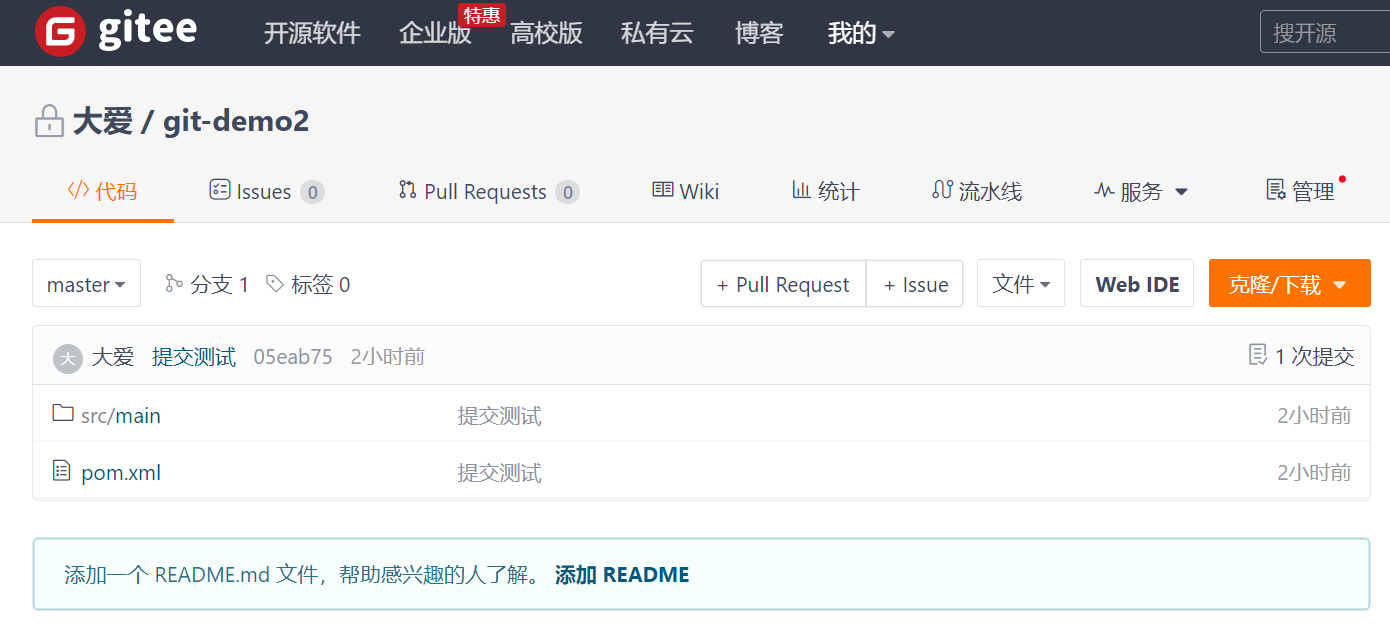
Task: Click the 2小时前 time in pom.xml row
Action: 1314,472
